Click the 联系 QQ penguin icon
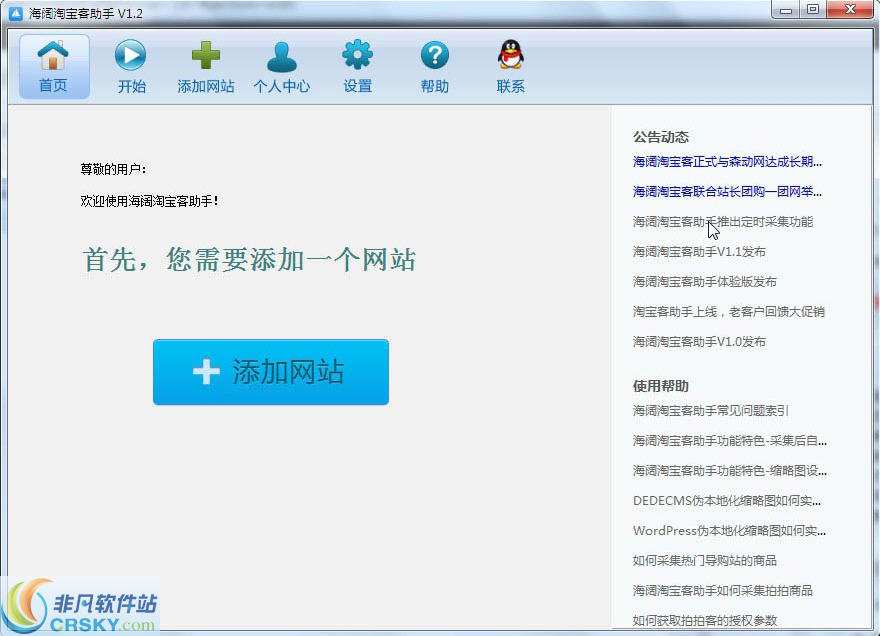The width and height of the screenshot is (880, 636). pos(511,54)
